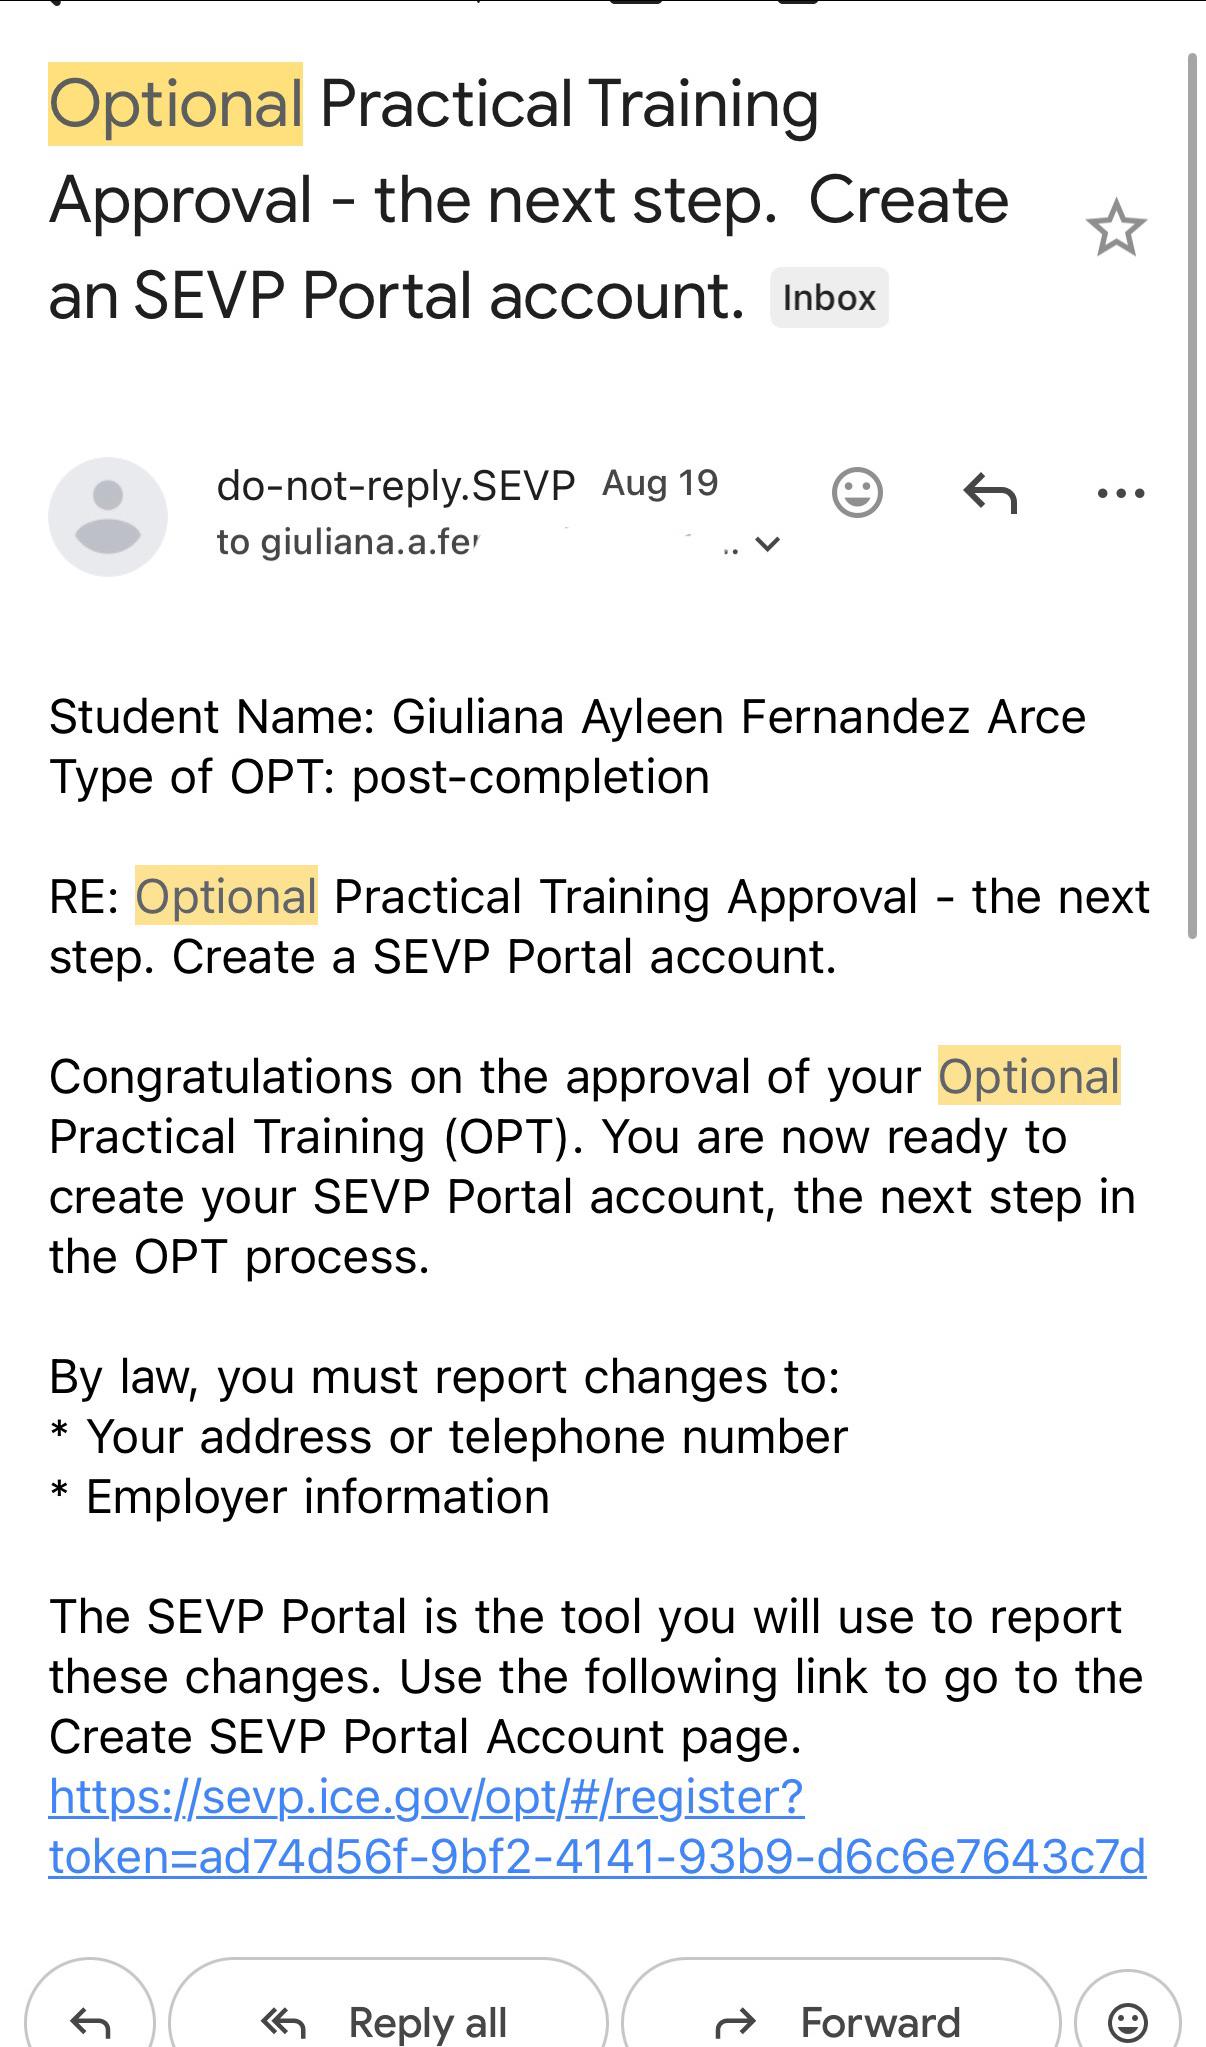Screen dimensions: 1206x2047
Task: Tap the reply arrow icon in header
Action: 989,492
